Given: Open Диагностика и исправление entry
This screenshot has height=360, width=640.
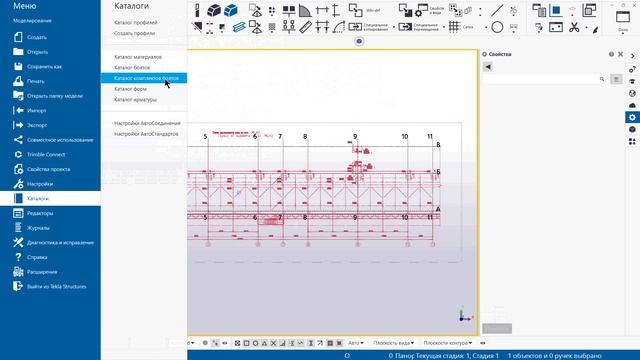Looking at the screenshot, I should pyautogui.click(x=50, y=243).
